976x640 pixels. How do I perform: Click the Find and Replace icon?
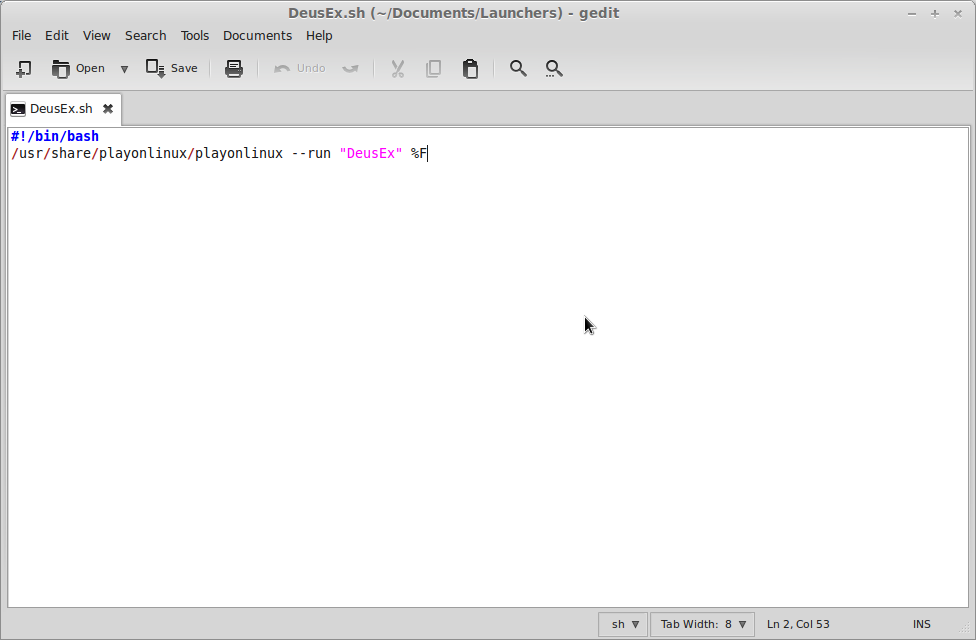point(554,68)
